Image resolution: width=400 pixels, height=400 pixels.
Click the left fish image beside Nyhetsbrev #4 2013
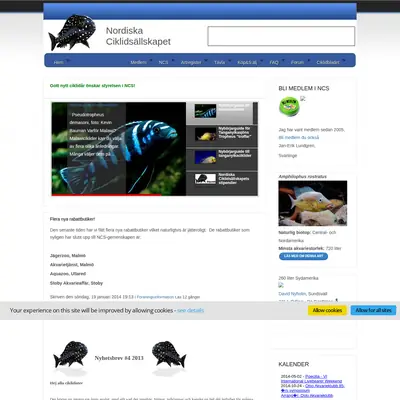(71, 354)
